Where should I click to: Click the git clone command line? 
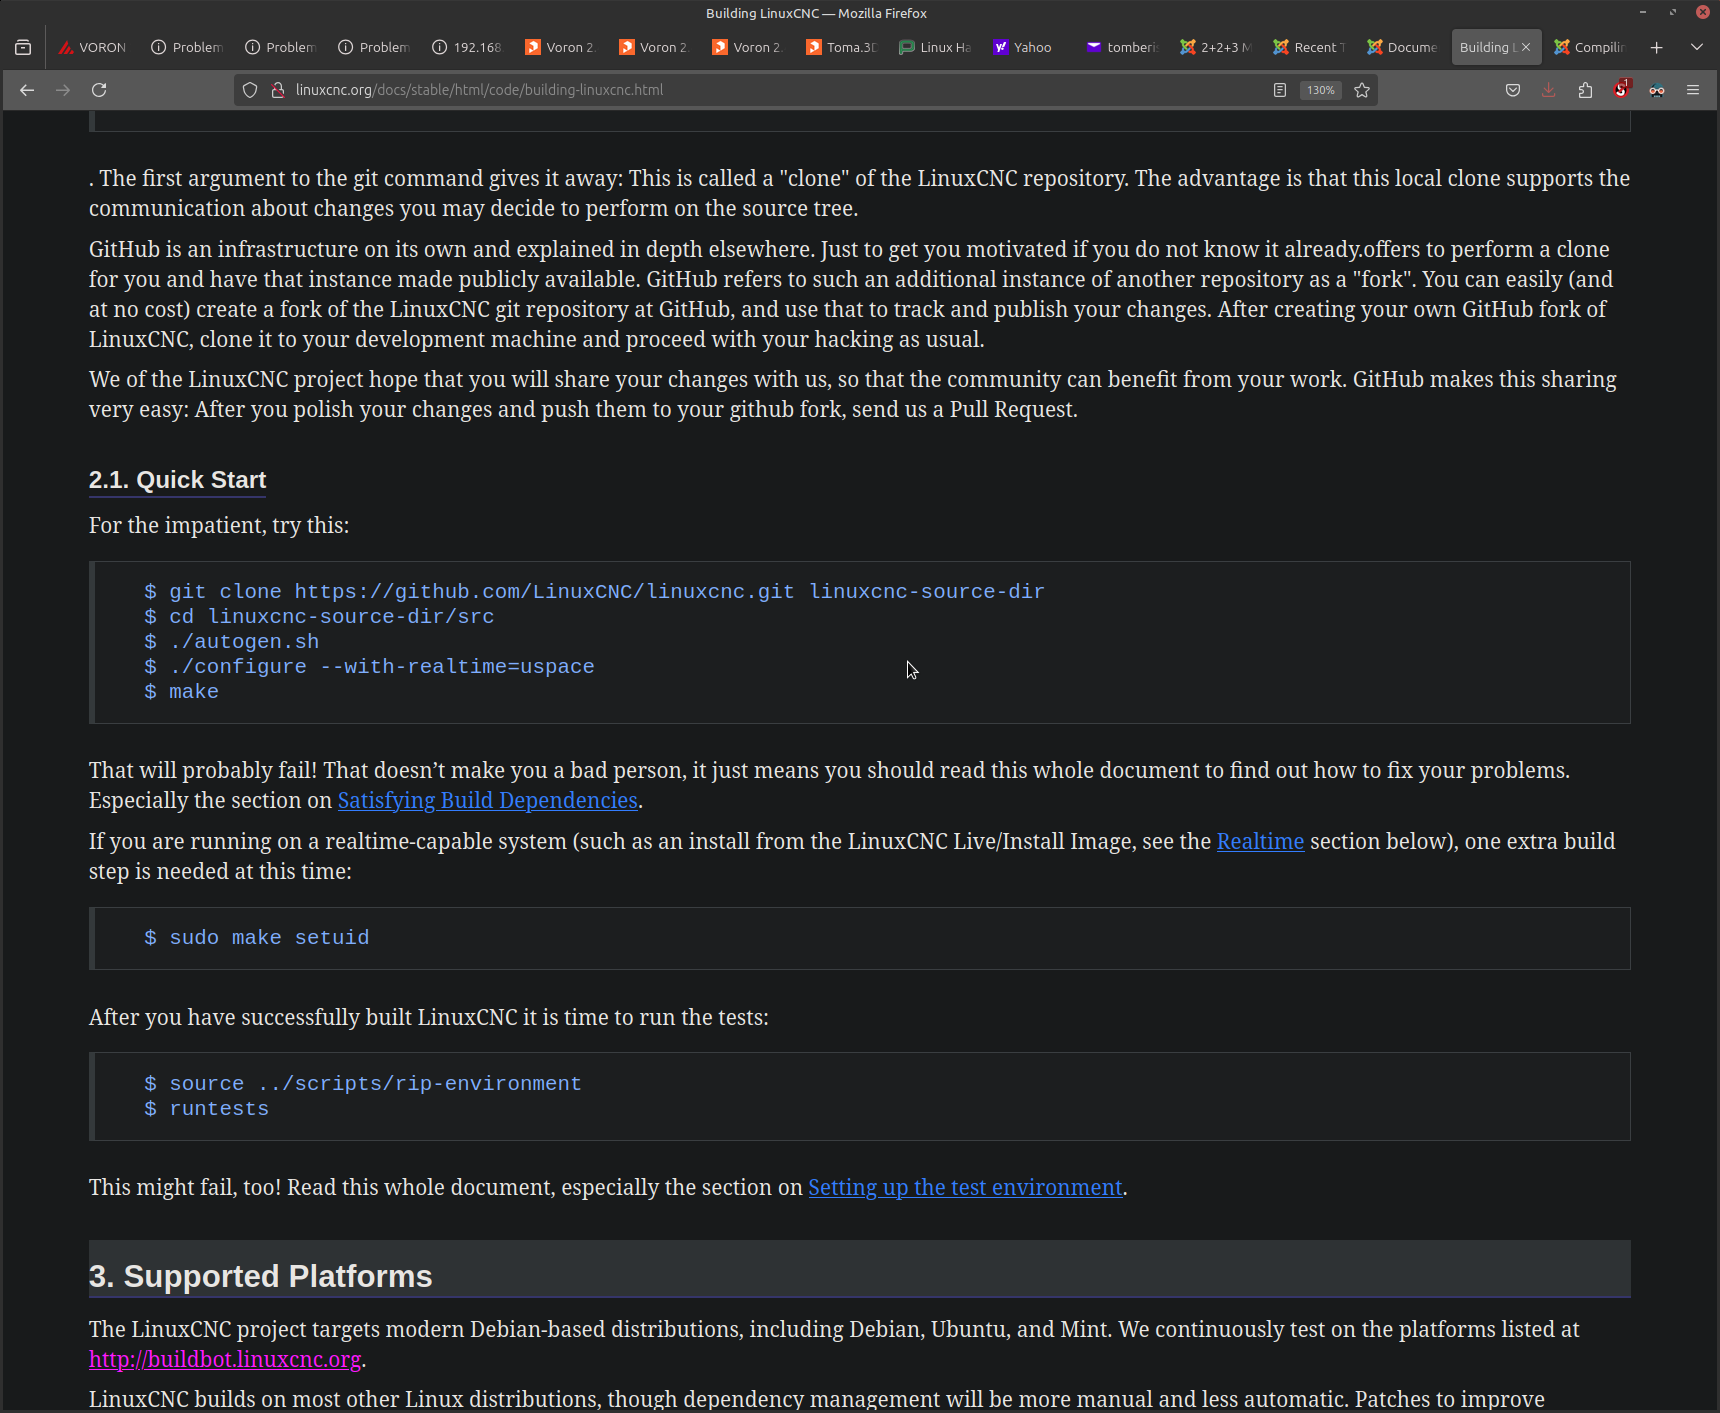click(x=594, y=592)
